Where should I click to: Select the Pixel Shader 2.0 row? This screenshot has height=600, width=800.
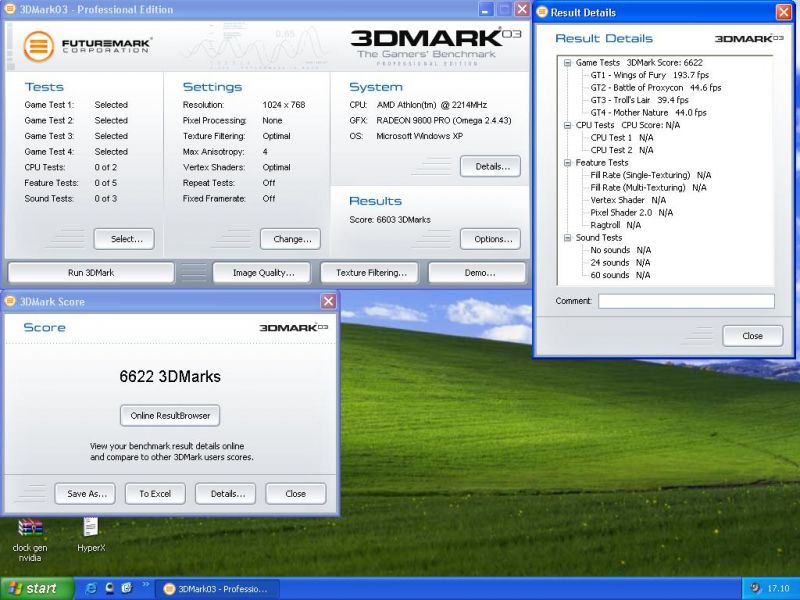pyautogui.click(x=632, y=213)
